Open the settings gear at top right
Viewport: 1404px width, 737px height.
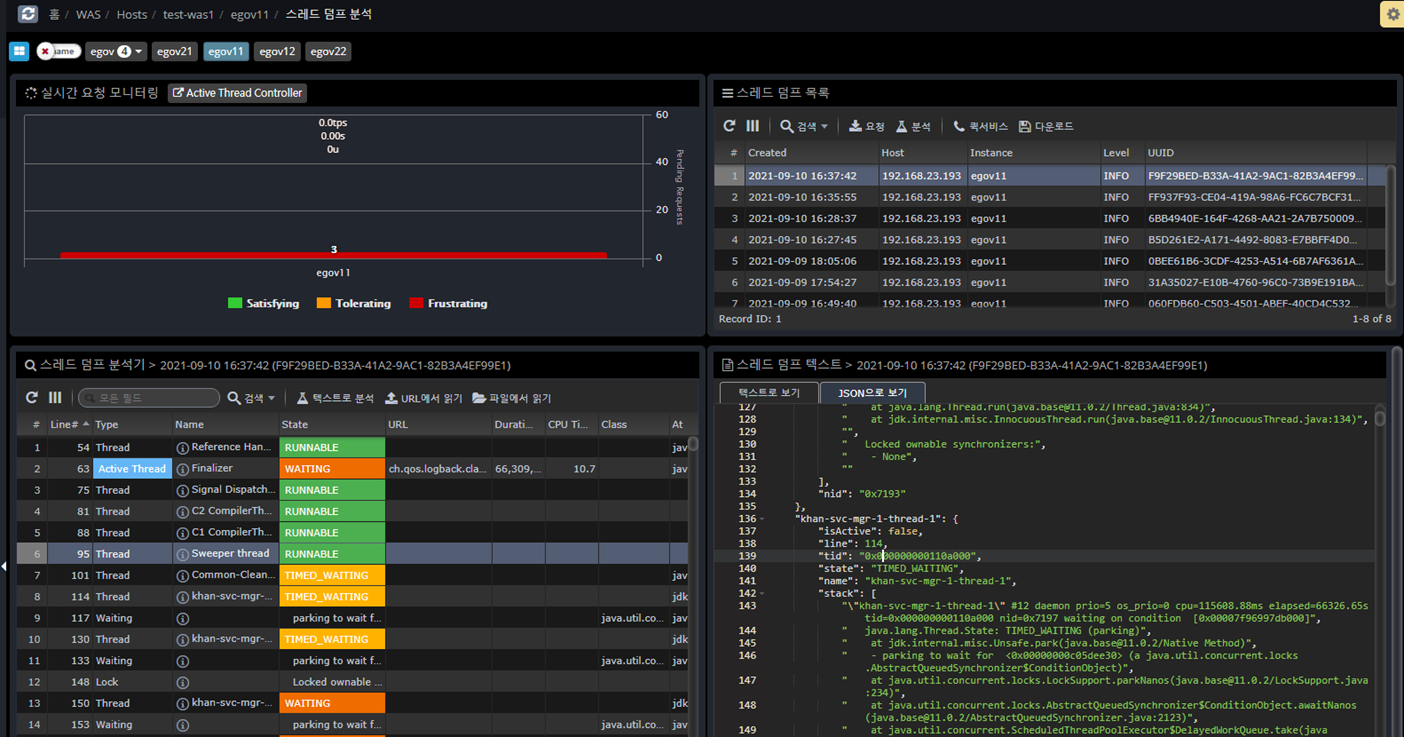pyautogui.click(x=1392, y=14)
